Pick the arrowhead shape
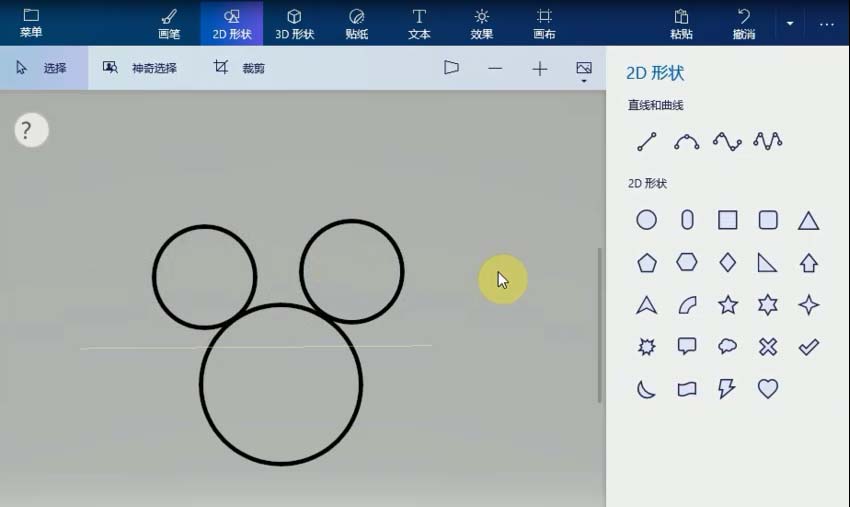850x507 pixels. pyautogui.click(x=647, y=305)
